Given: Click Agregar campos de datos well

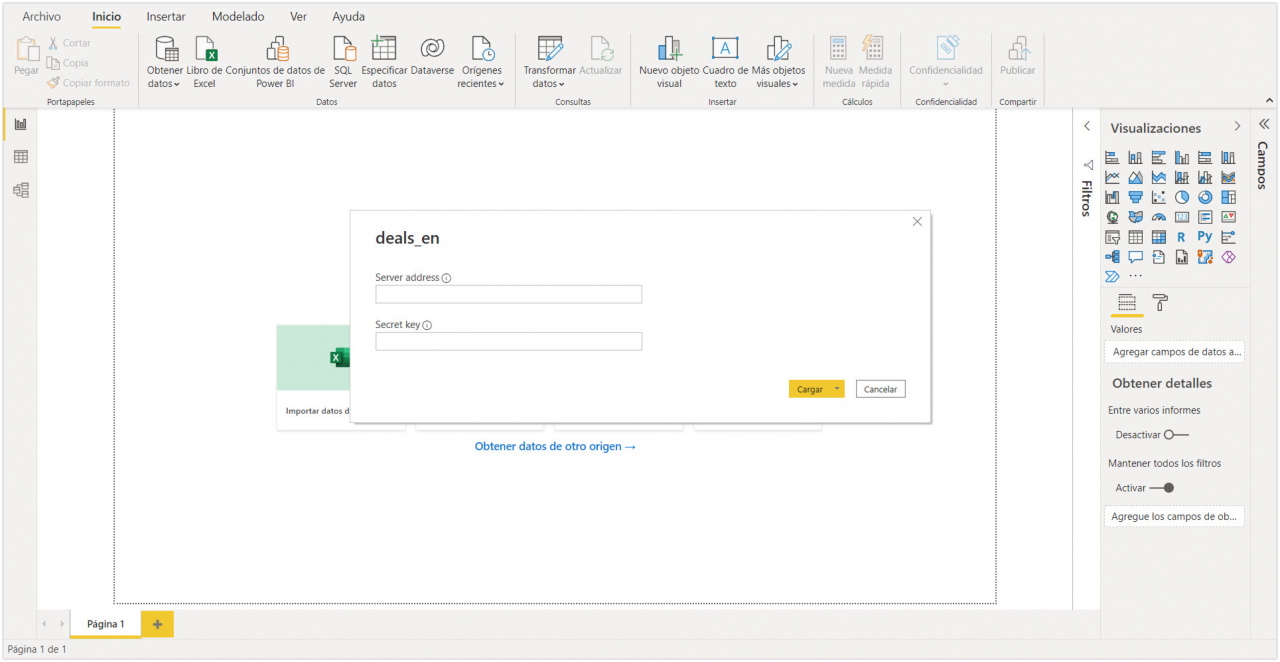Looking at the screenshot, I should (x=1175, y=352).
